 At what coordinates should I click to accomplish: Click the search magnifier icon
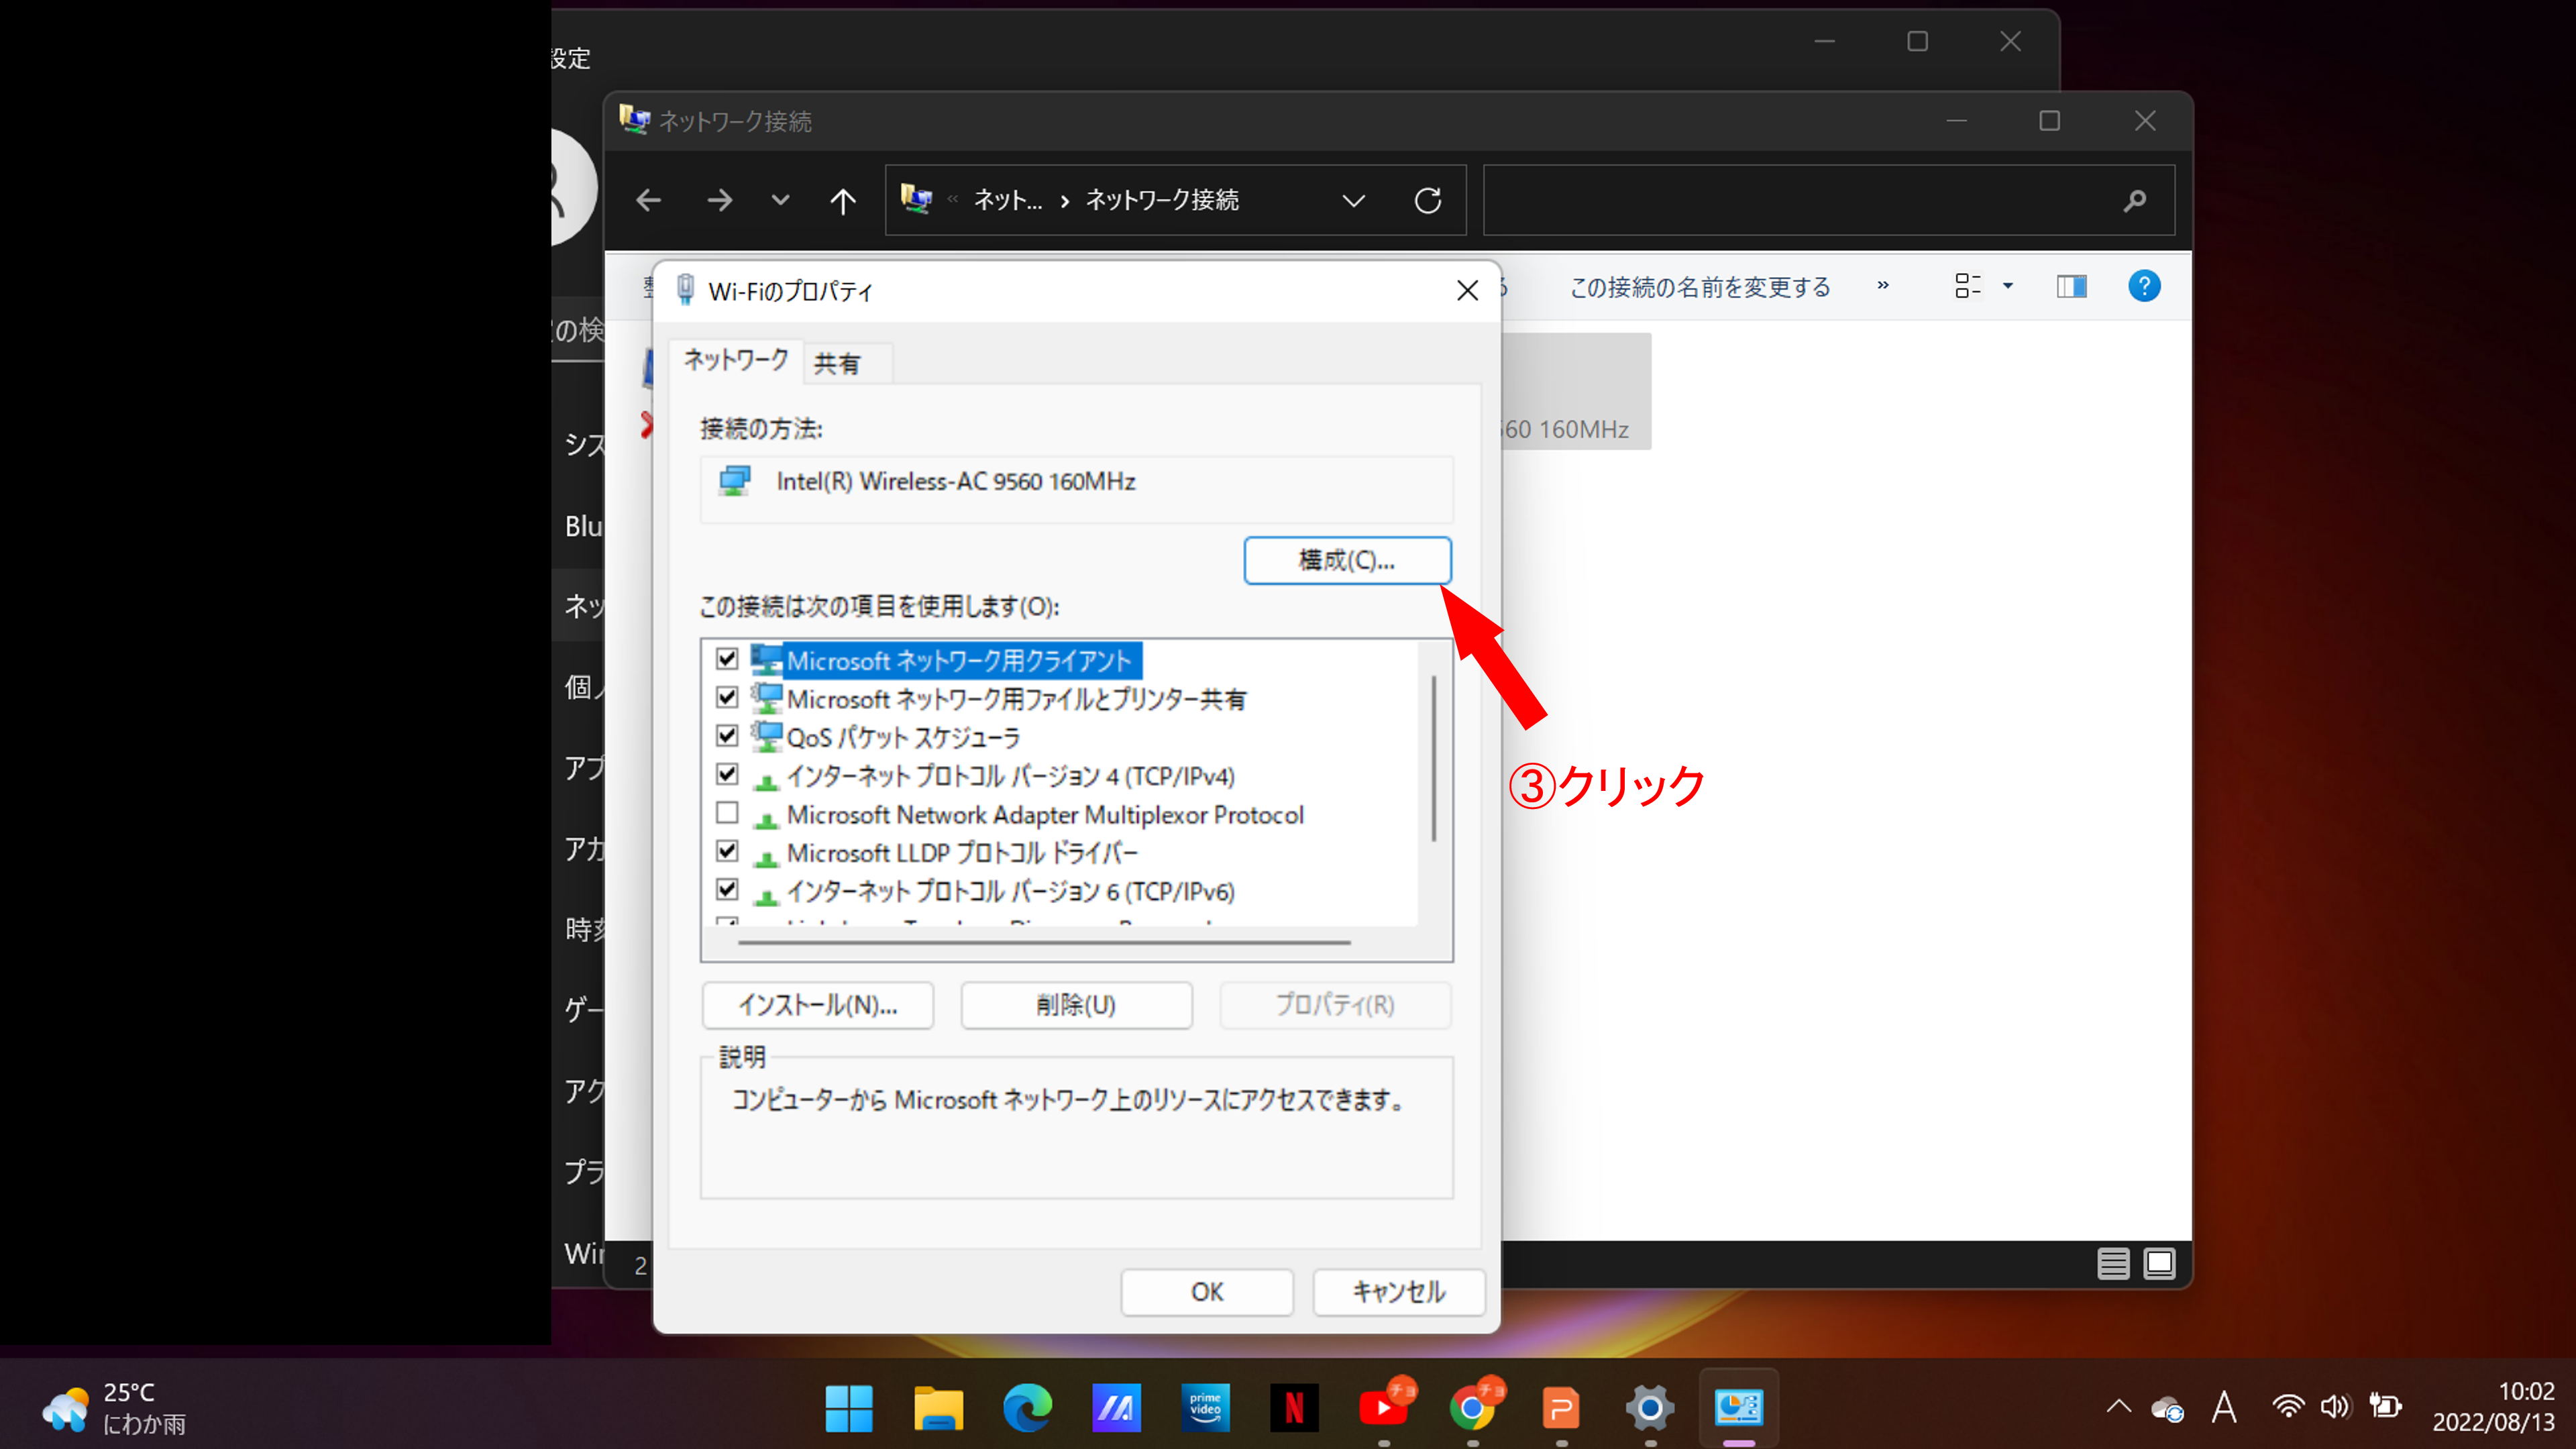click(2134, 201)
